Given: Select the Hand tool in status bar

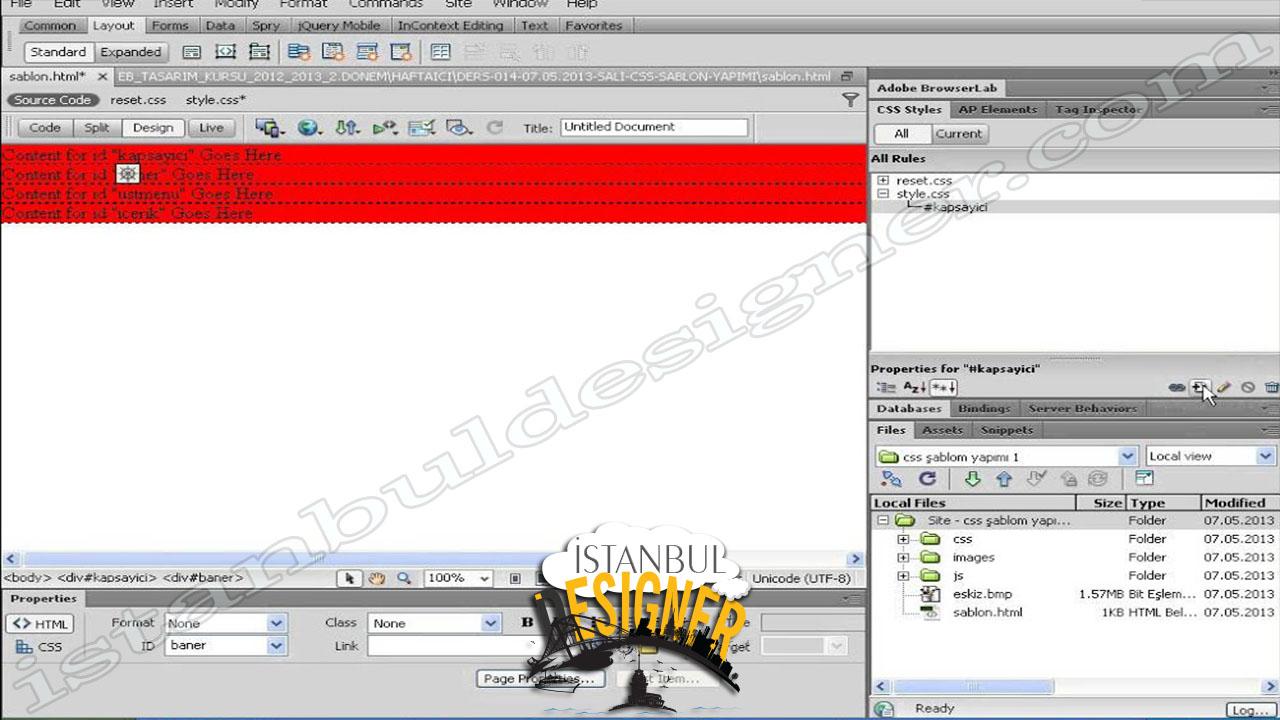Looking at the screenshot, I should [376, 578].
